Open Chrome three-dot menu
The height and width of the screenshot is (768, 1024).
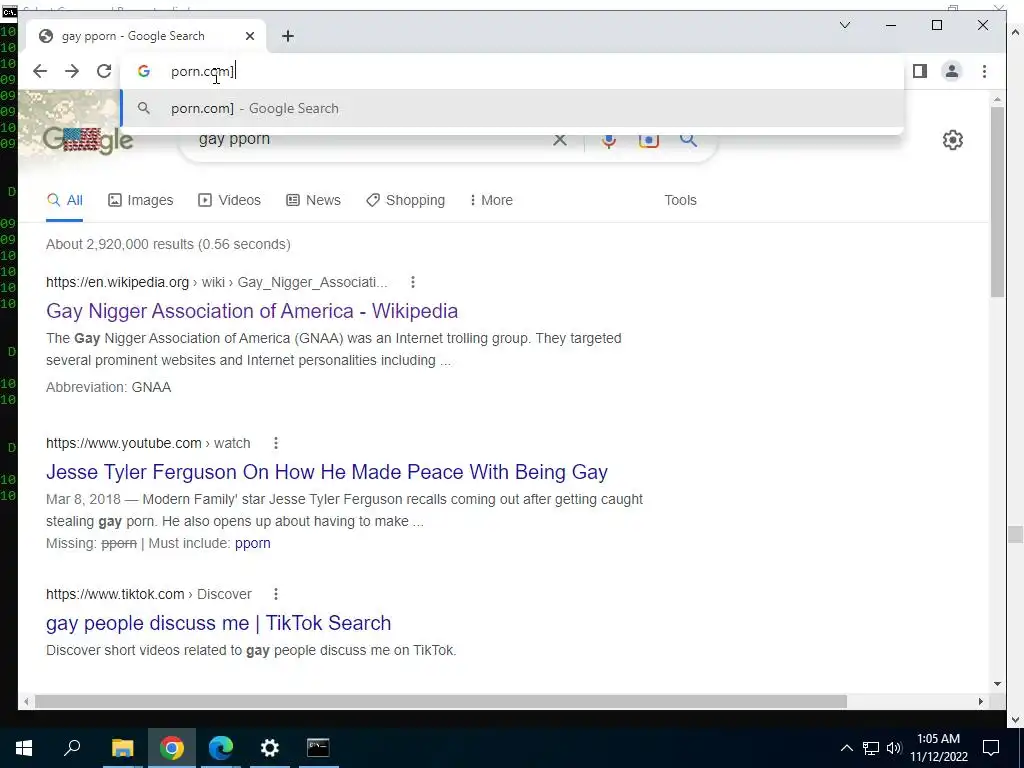(984, 71)
